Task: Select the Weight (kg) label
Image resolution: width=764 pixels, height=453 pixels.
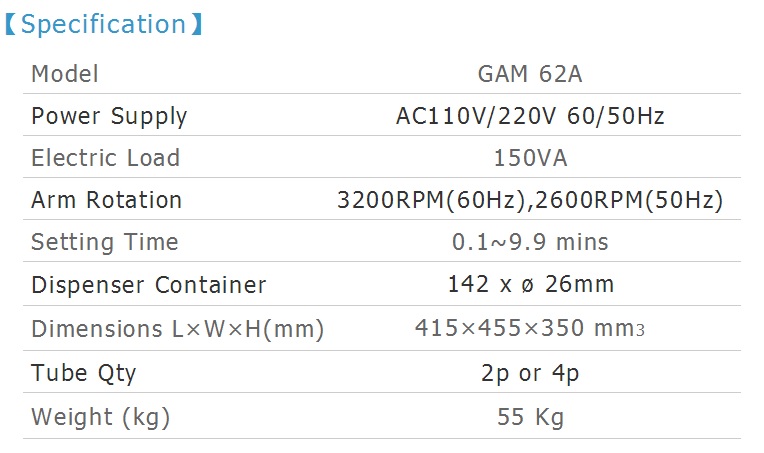Action: (x=100, y=418)
